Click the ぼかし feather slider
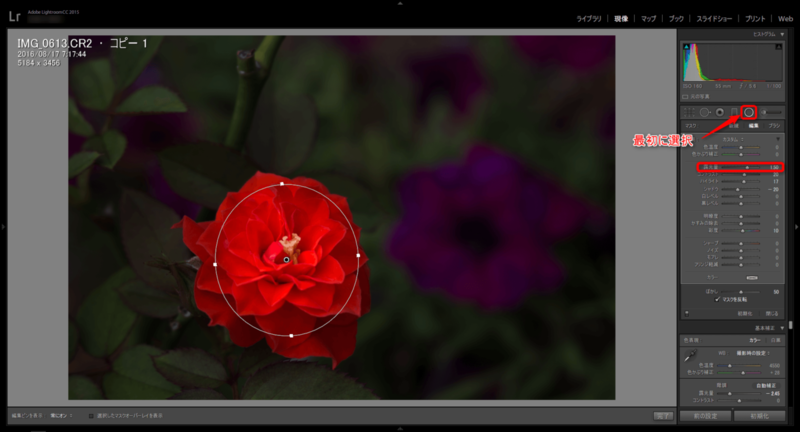Image resolution: width=800 pixels, height=432 pixels. (741, 292)
